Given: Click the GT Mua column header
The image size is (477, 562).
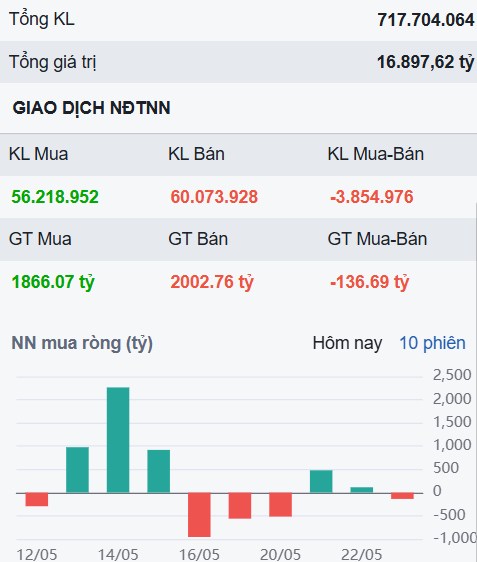Looking at the screenshot, I should point(40,239).
